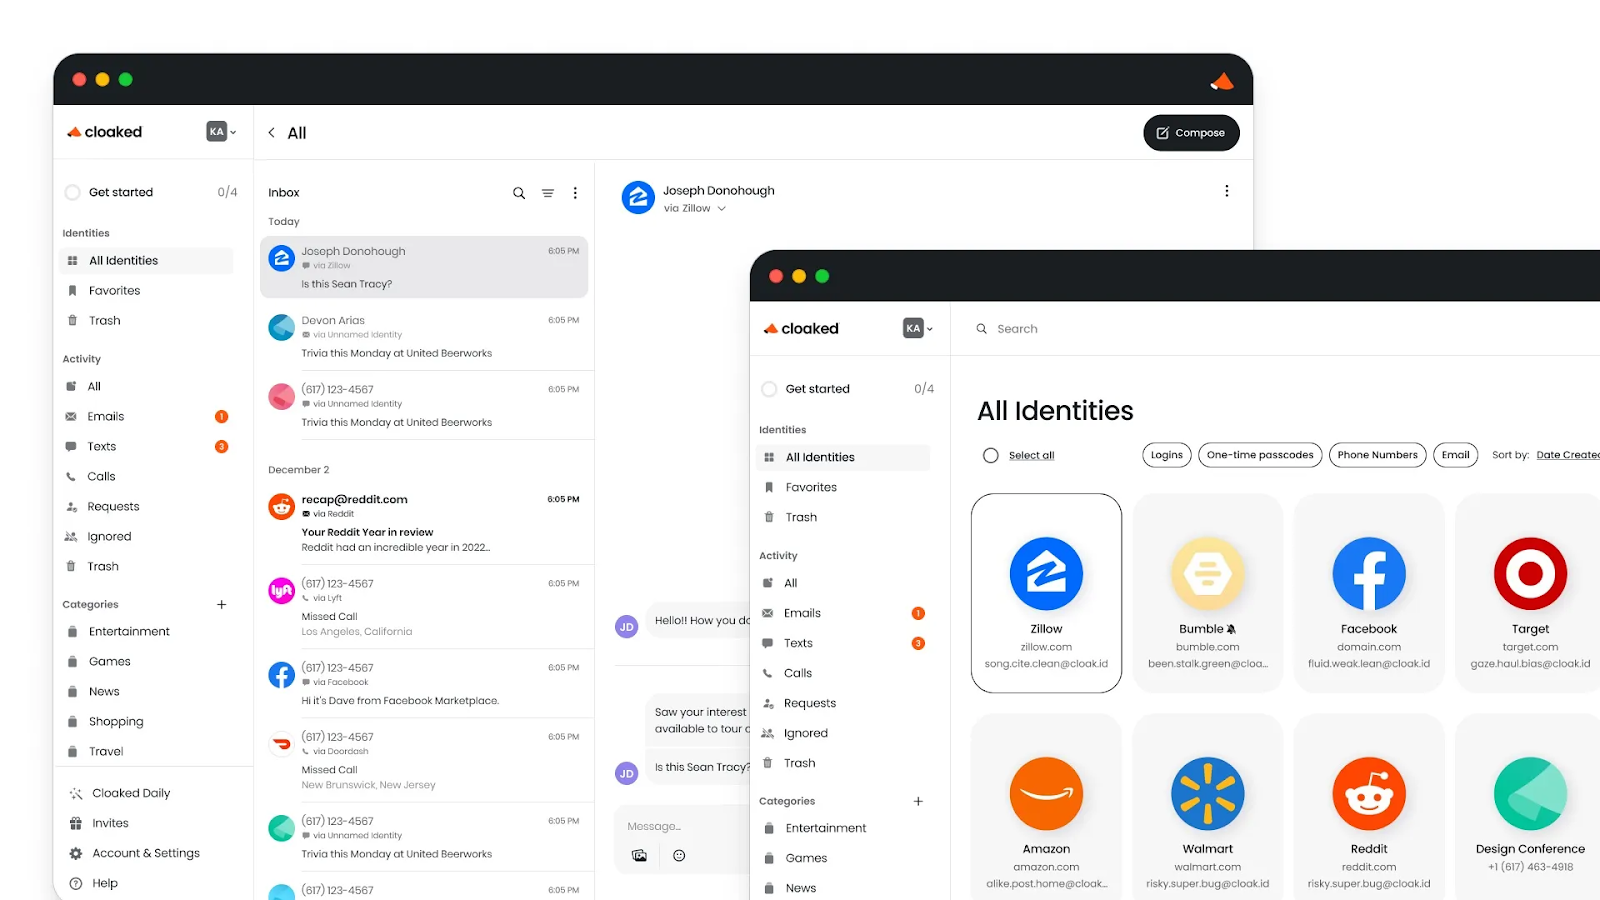Click the search magnifier in front window

pyautogui.click(x=982, y=328)
